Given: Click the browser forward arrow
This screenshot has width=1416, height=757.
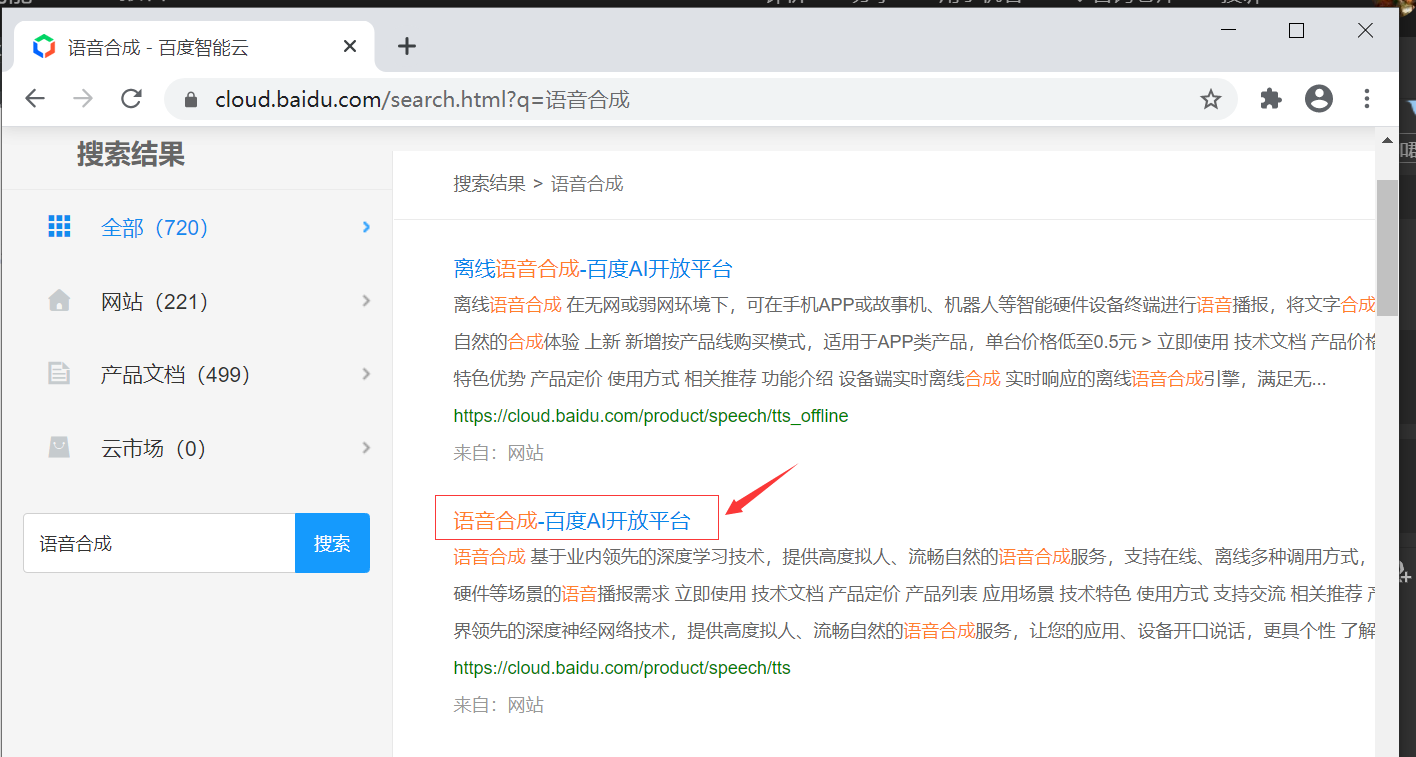Looking at the screenshot, I should (x=83, y=98).
